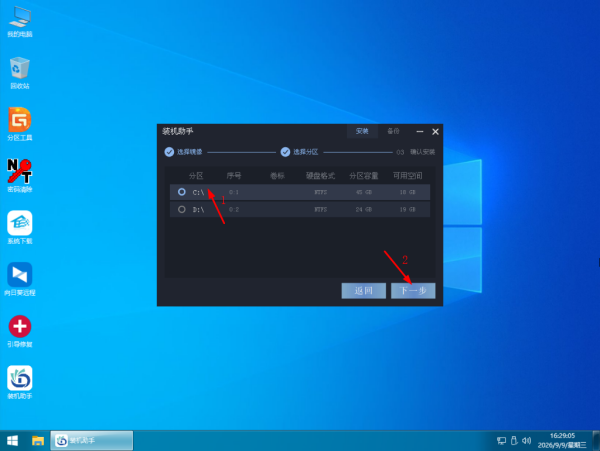The image size is (600, 451).
Task: Click the 卷标 column header
Action: tap(277, 176)
